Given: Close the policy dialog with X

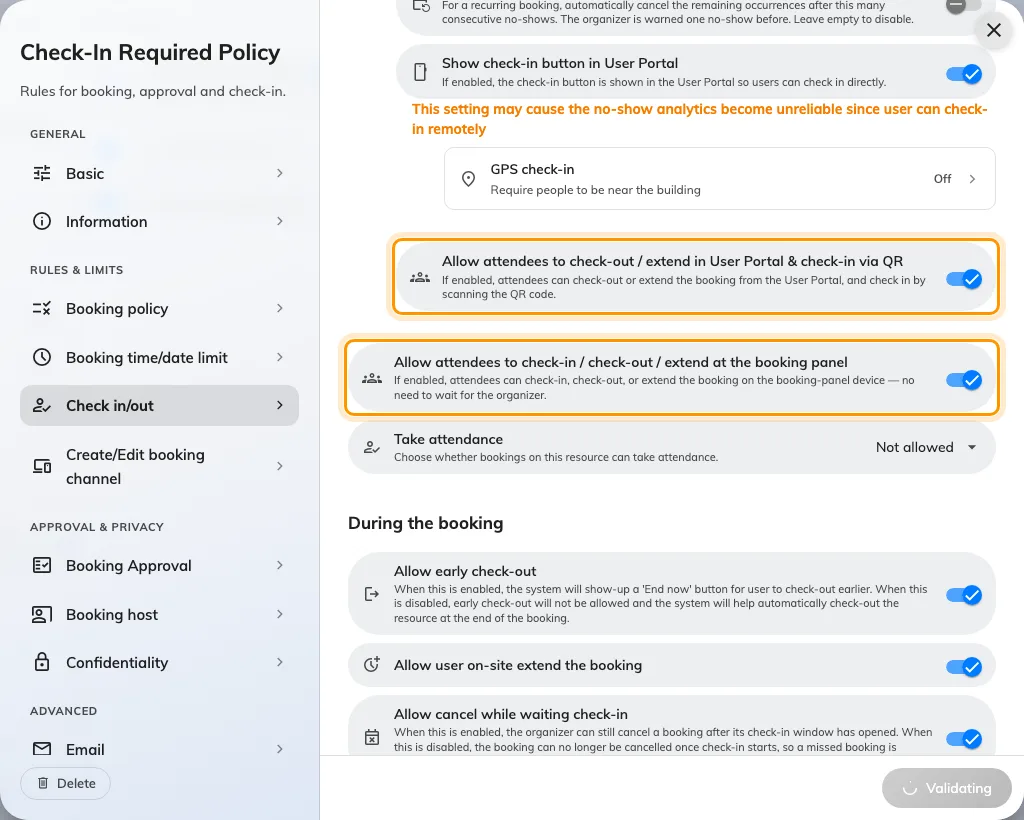Looking at the screenshot, I should 993,30.
